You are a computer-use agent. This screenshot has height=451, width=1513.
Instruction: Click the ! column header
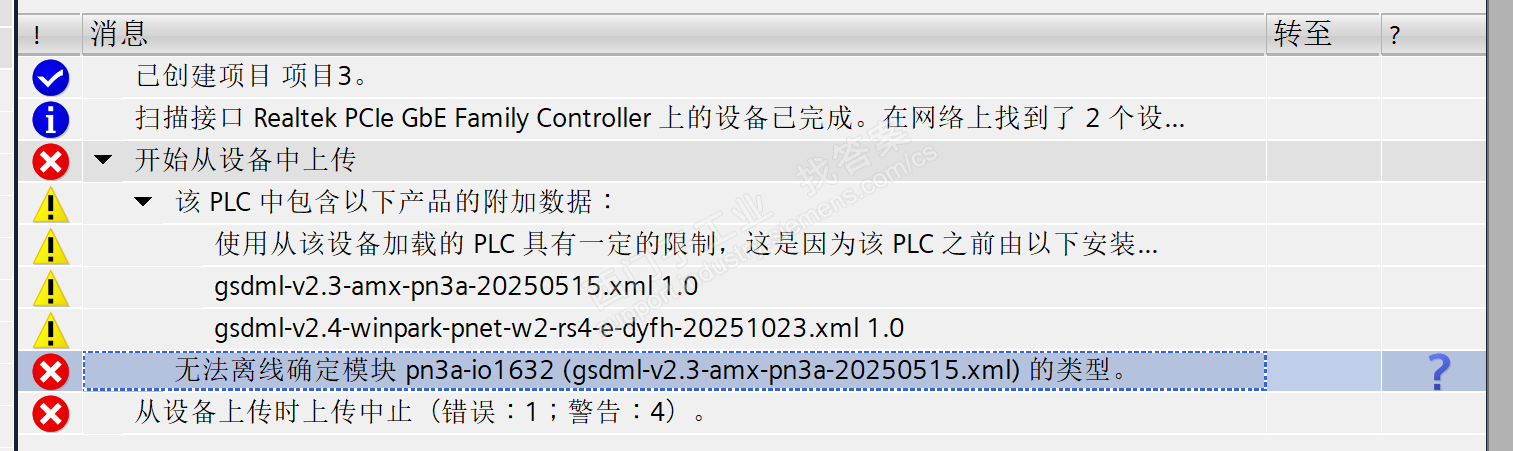[37, 36]
